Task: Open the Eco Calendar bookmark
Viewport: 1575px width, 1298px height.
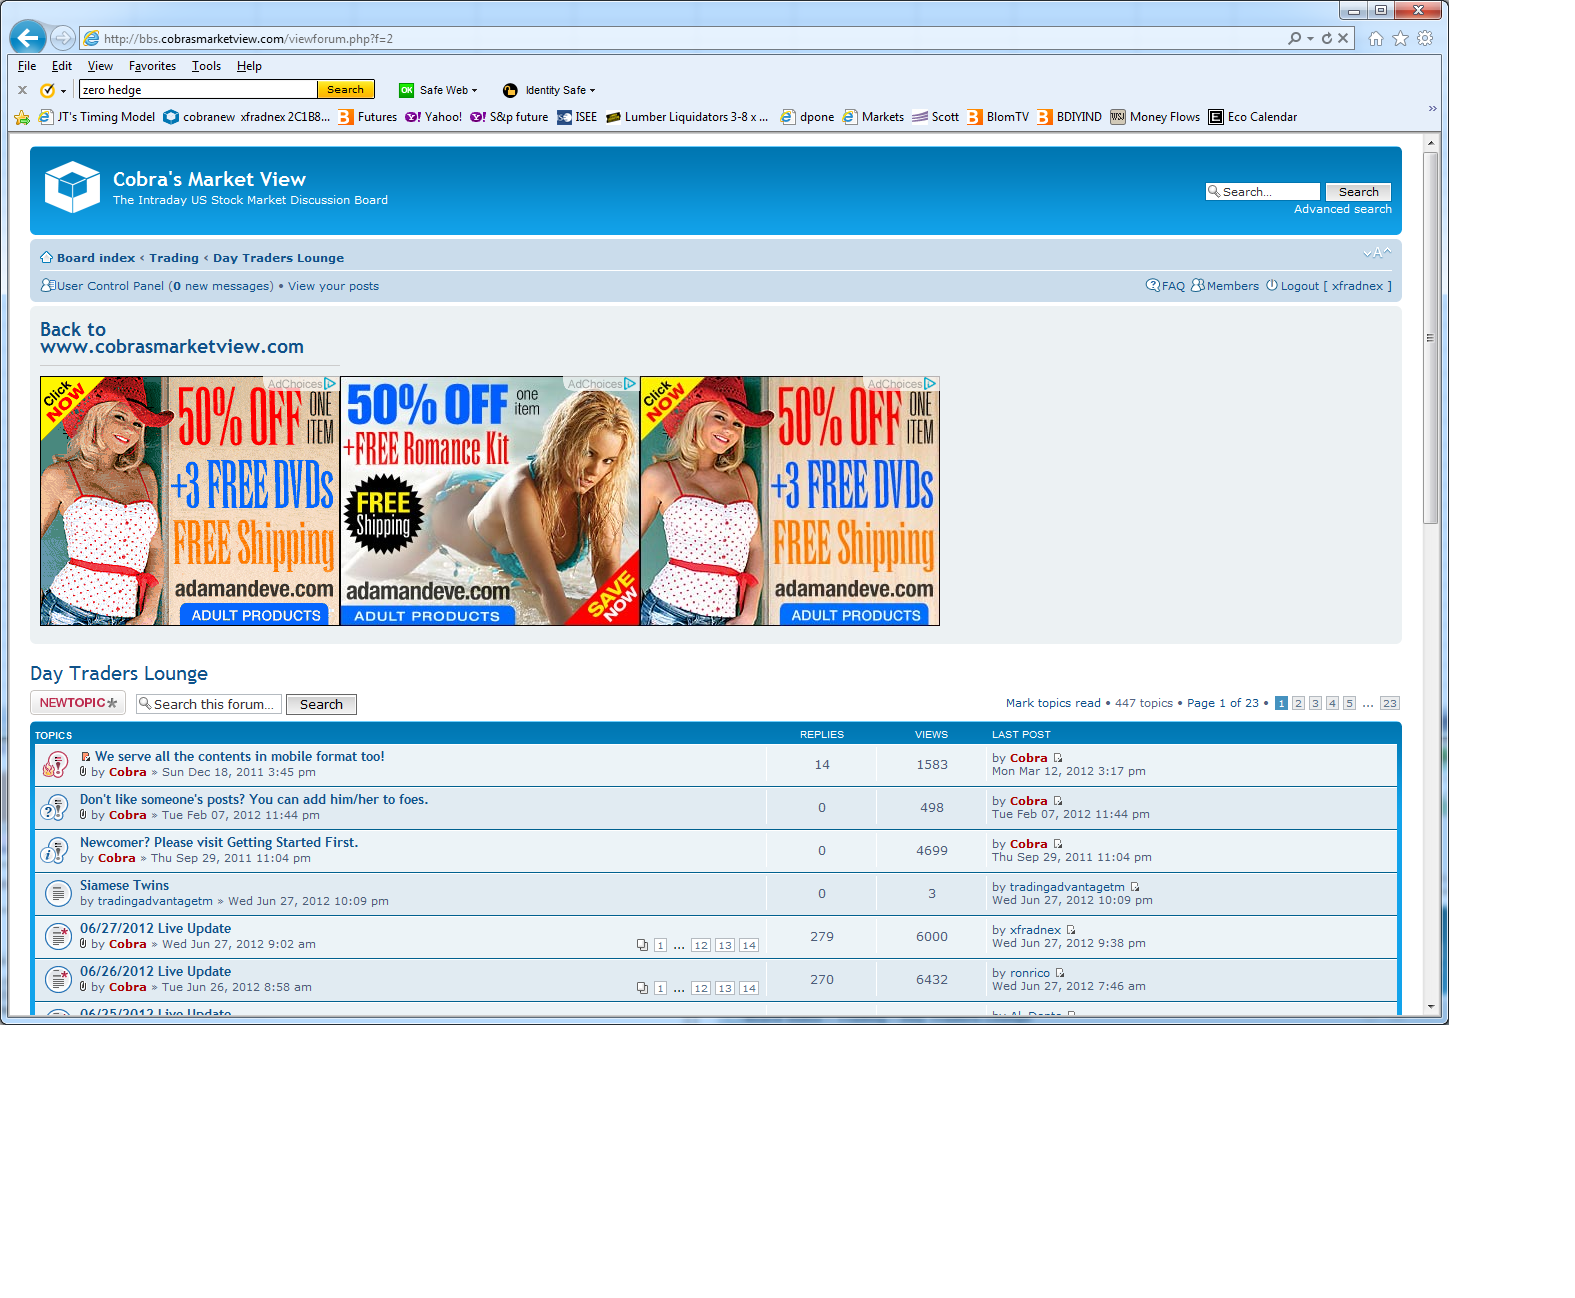Action: 1253,117
